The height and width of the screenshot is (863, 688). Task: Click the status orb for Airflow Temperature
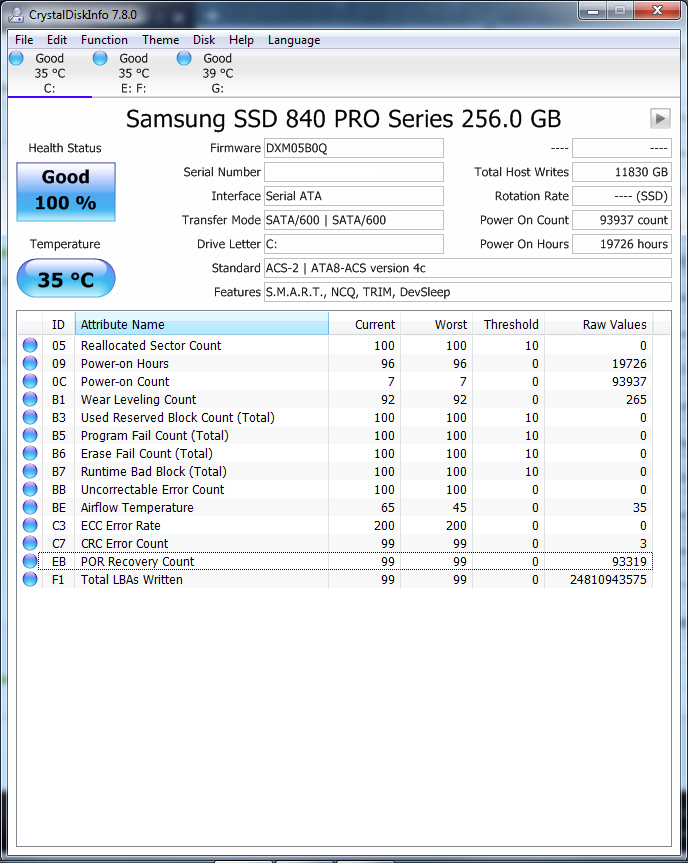(x=30, y=507)
